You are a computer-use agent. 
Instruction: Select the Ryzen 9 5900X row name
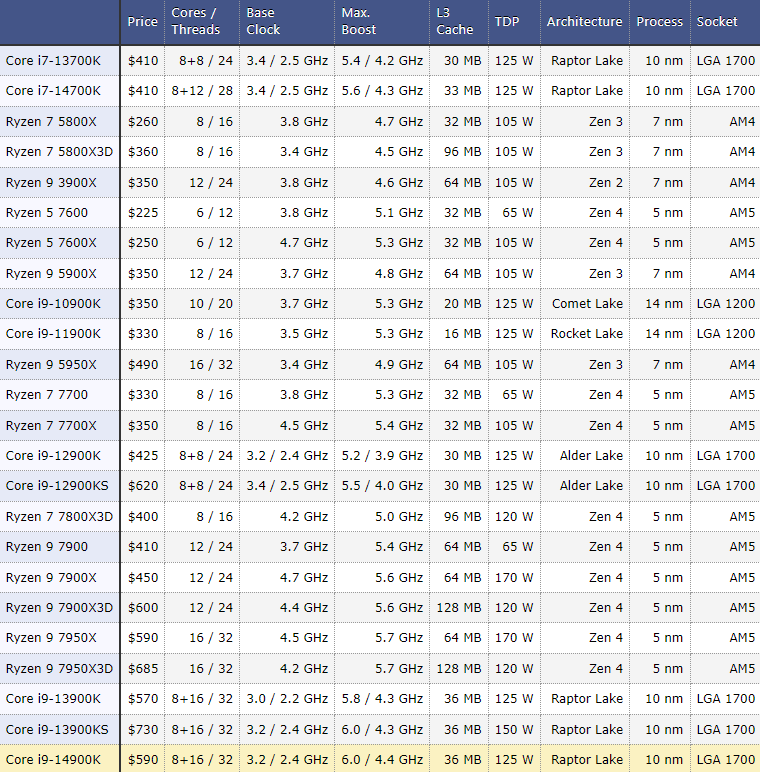coord(51,274)
